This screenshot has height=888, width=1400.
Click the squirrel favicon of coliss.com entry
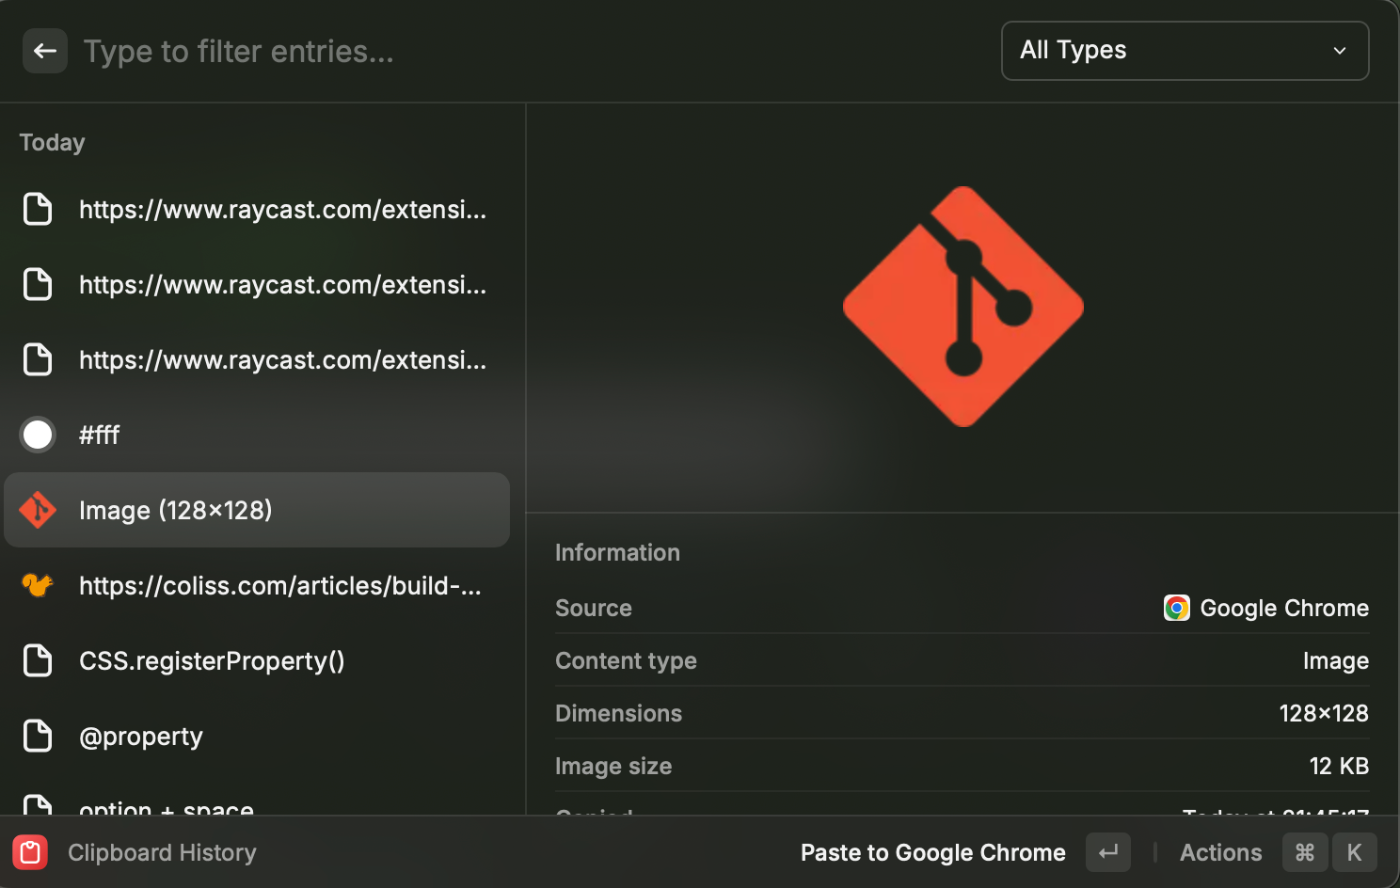pyautogui.click(x=38, y=585)
